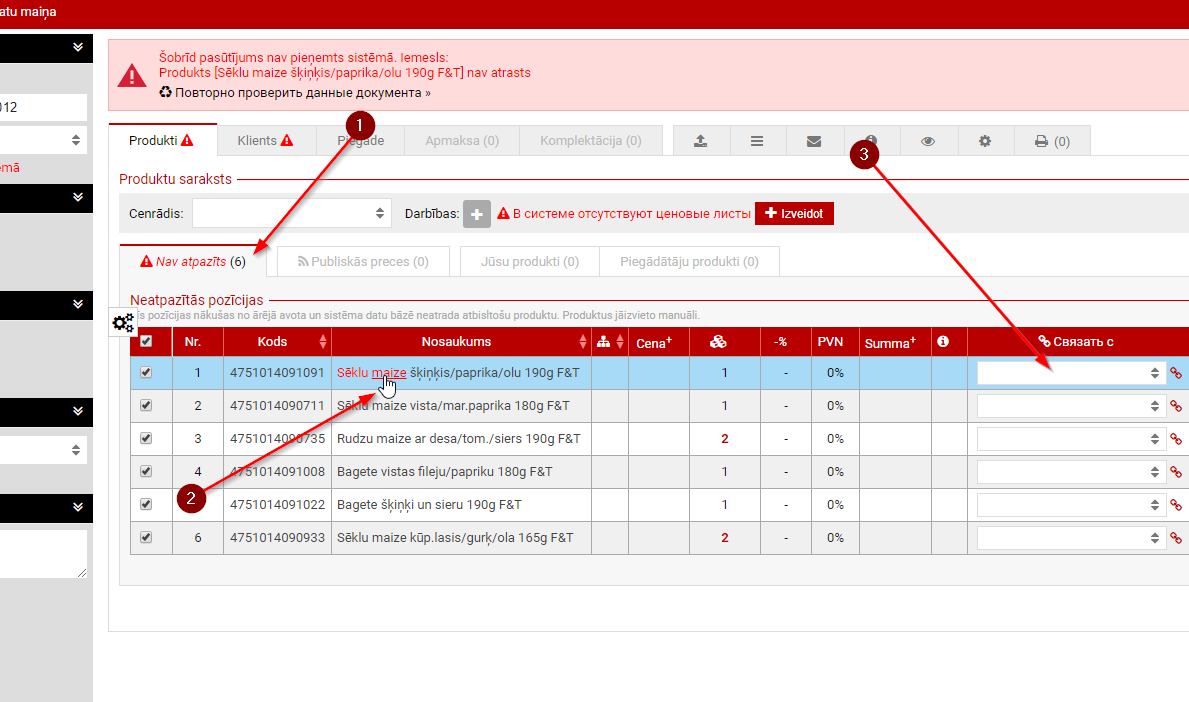The width and height of the screenshot is (1189, 702).
Task: Click the link chain icon in row 6
Action: tap(1176, 538)
